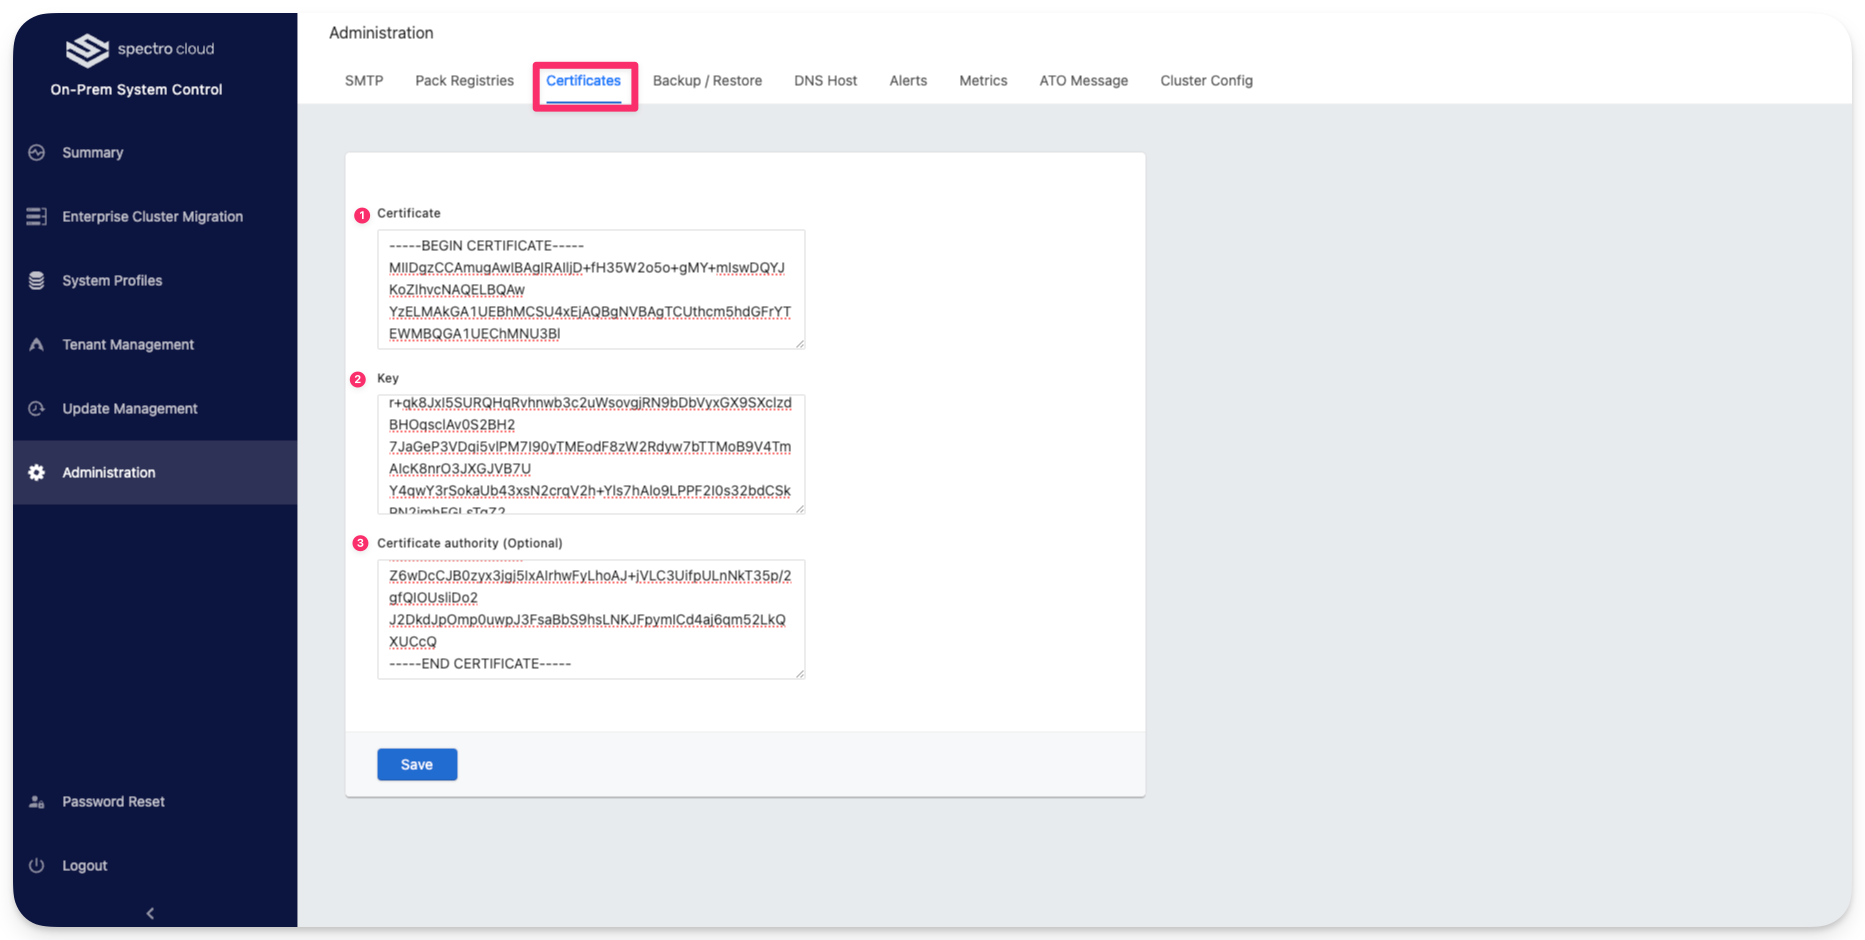
Task: Select the Certificates tab
Action: pyautogui.click(x=584, y=81)
